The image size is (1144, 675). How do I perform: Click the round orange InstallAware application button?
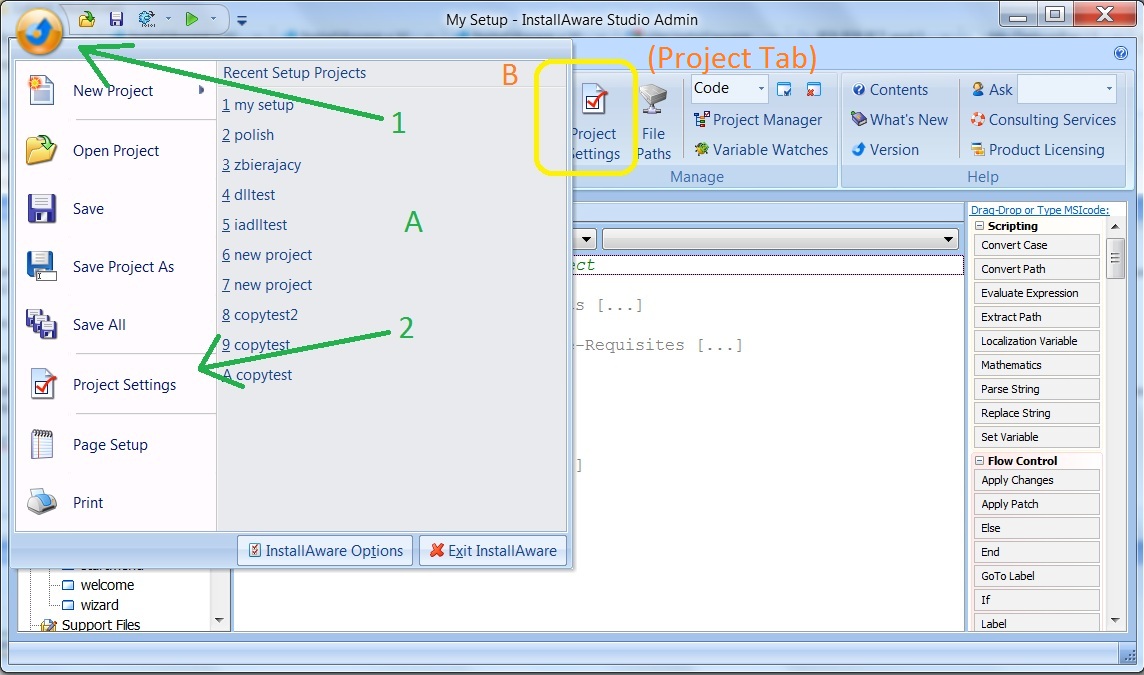(39, 31)
